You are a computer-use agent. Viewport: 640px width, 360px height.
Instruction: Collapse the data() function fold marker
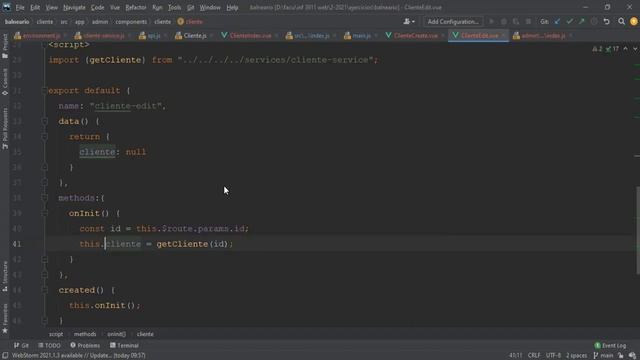[x=44, y=121]
